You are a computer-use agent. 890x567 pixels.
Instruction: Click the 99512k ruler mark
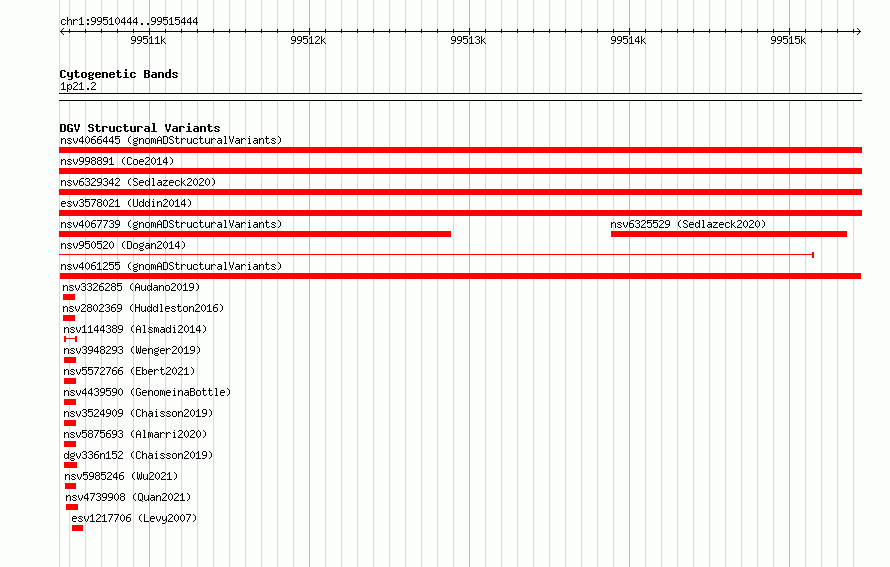click(x=308, y=40)
